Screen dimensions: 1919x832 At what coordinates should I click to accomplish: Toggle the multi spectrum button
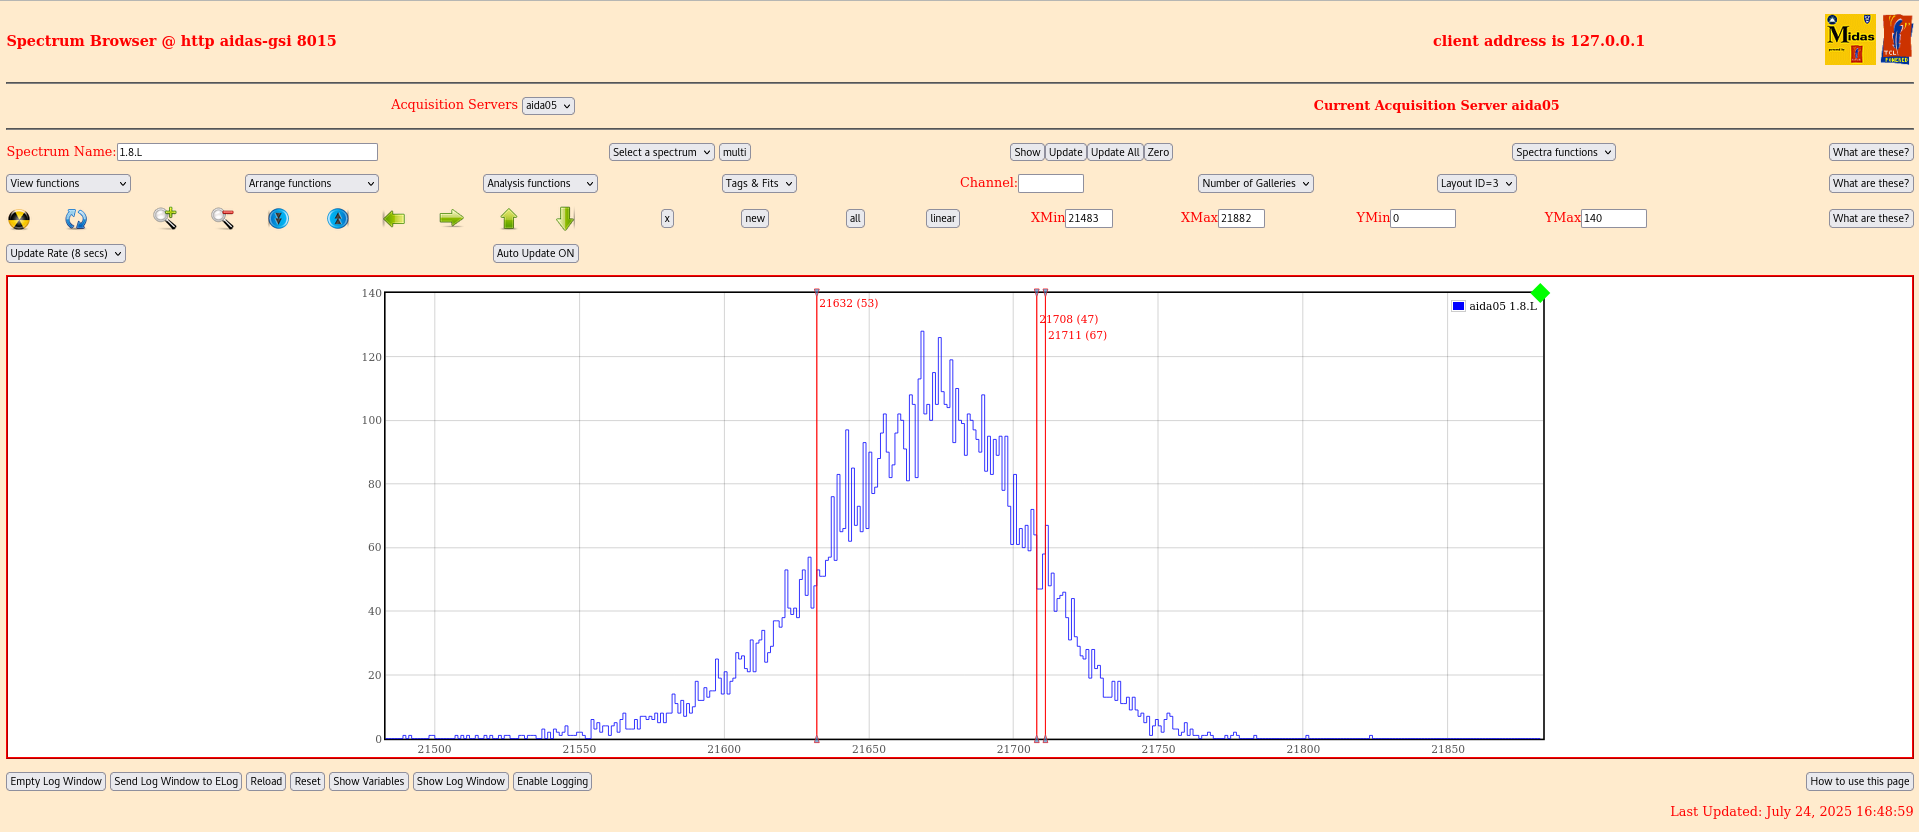click(735, 153)
